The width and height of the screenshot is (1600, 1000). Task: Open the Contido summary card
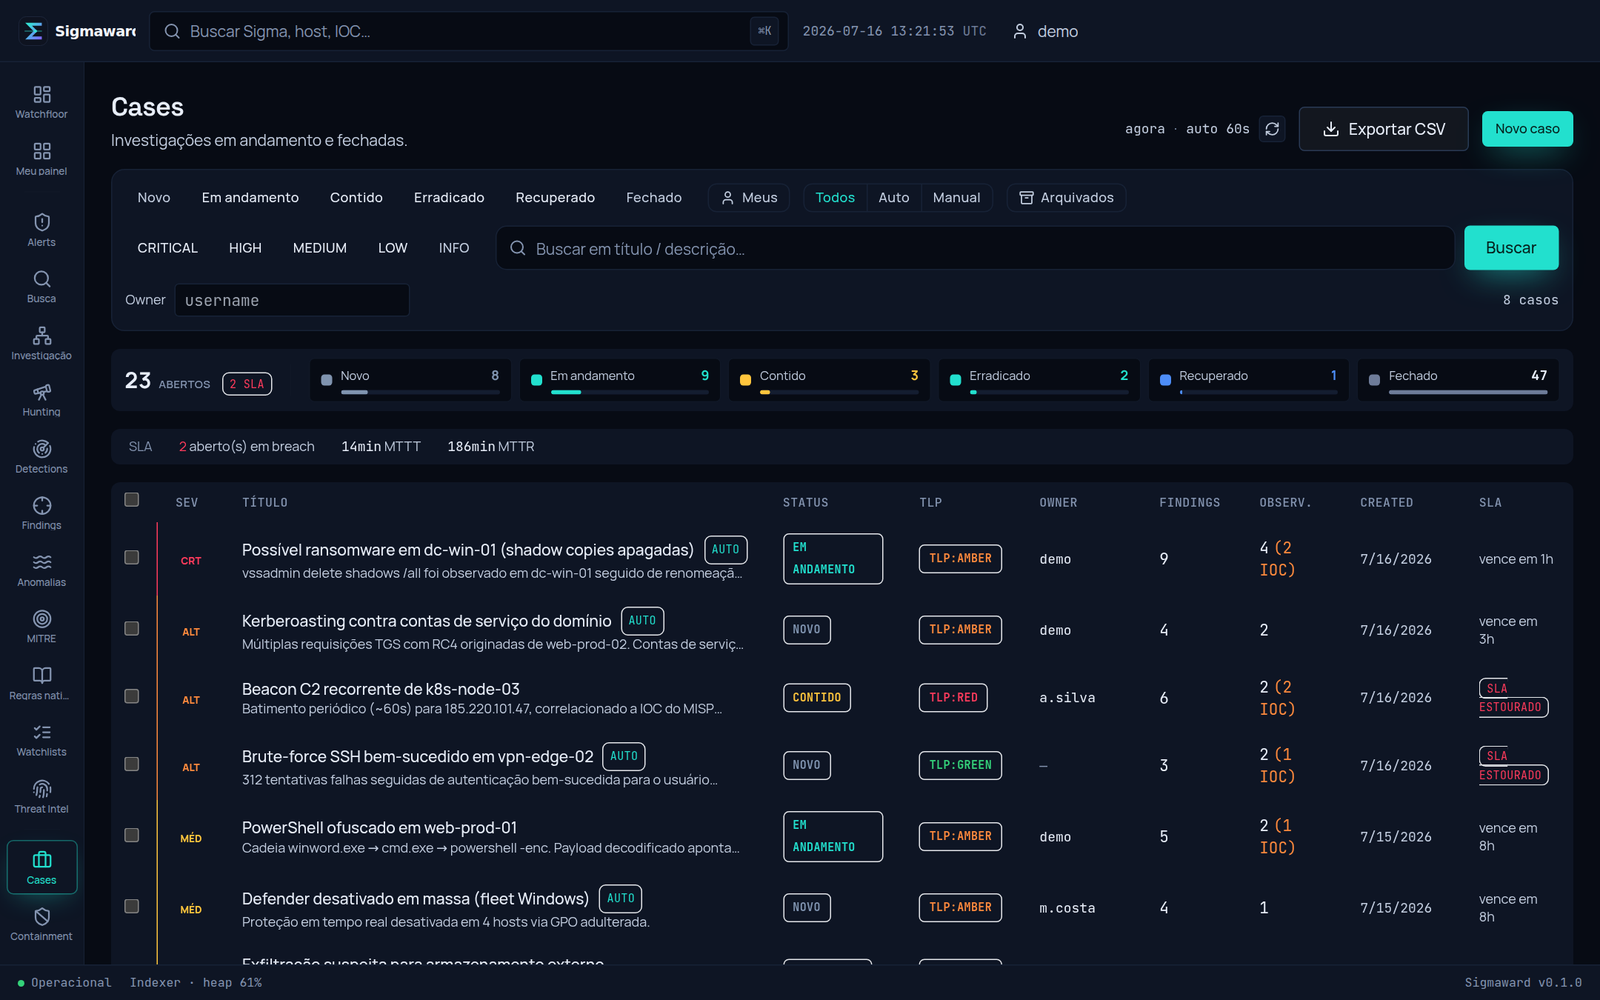click(x=829, y=380)
